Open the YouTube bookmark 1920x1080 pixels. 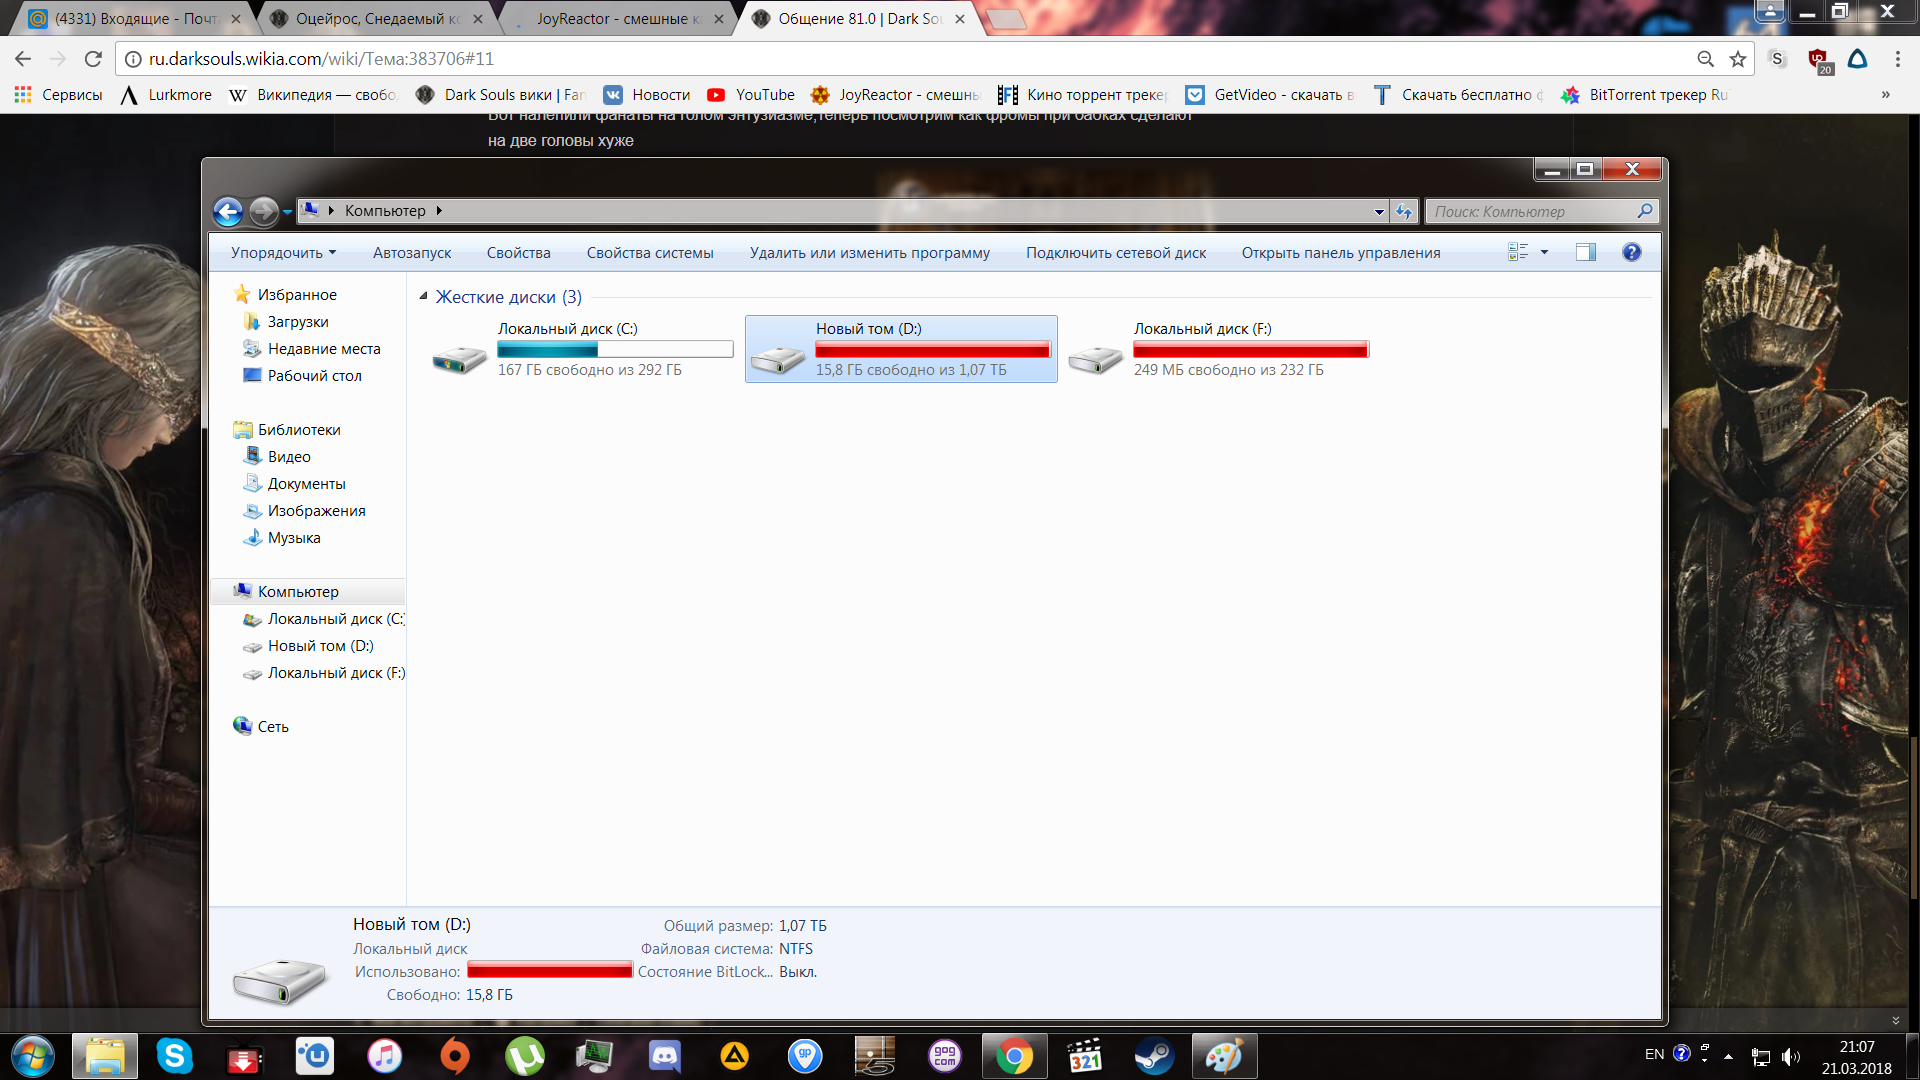pyautogui.click(x=751, y=95)
